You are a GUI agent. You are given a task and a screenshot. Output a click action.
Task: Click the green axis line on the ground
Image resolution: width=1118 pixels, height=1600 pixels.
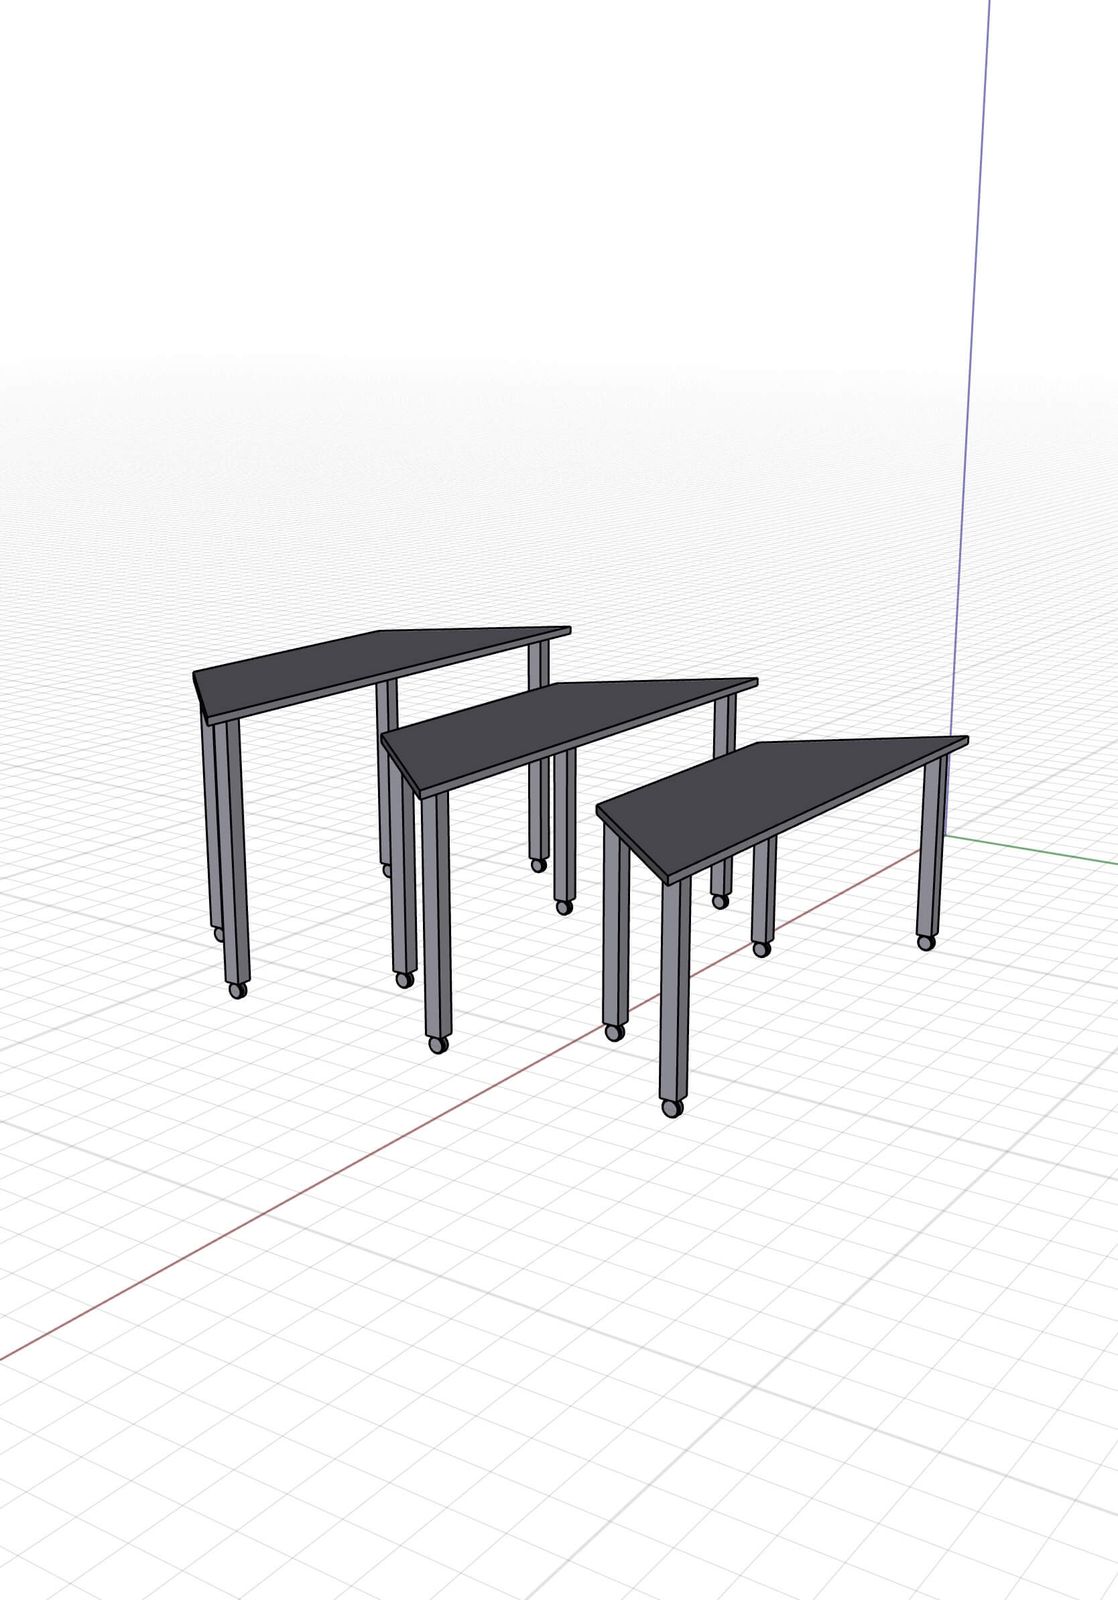click(1030, 848)
